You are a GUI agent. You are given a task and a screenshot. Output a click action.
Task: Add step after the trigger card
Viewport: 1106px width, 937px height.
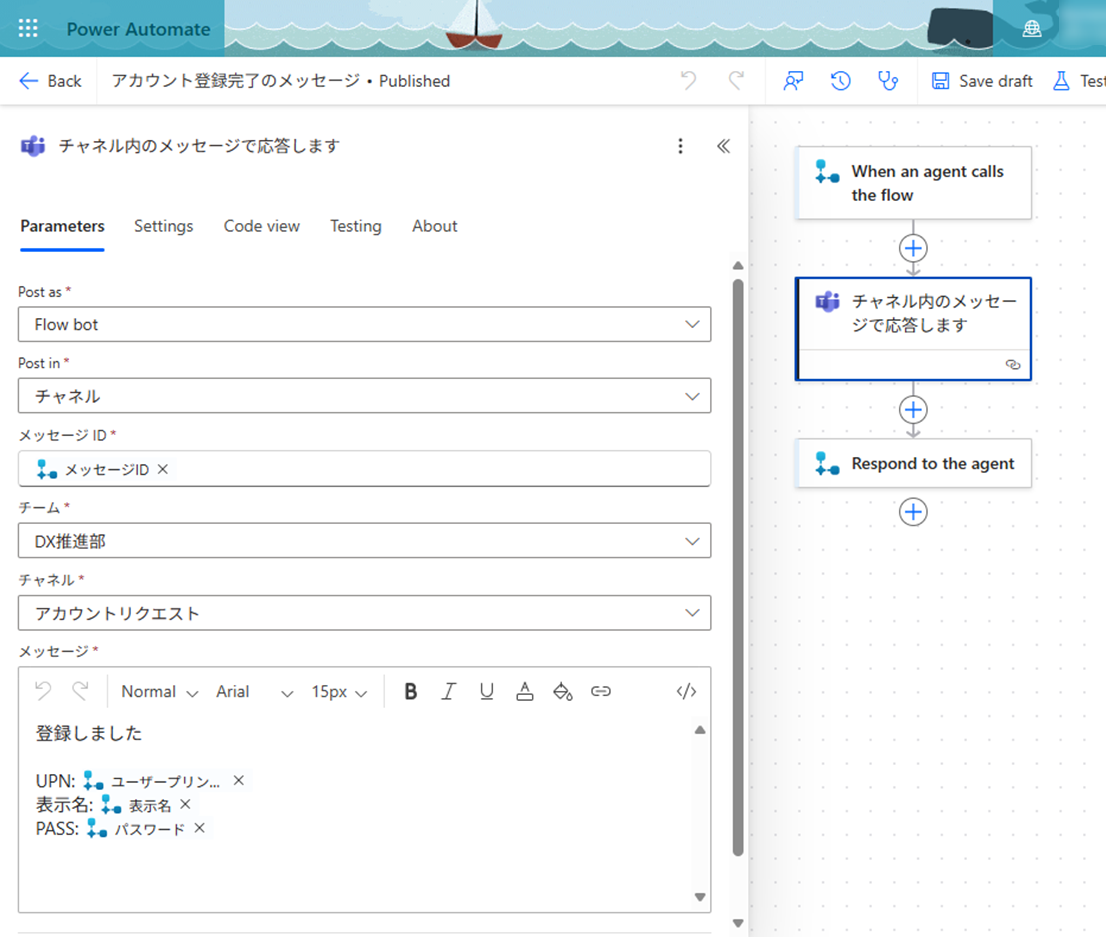[x=913, y=248]
